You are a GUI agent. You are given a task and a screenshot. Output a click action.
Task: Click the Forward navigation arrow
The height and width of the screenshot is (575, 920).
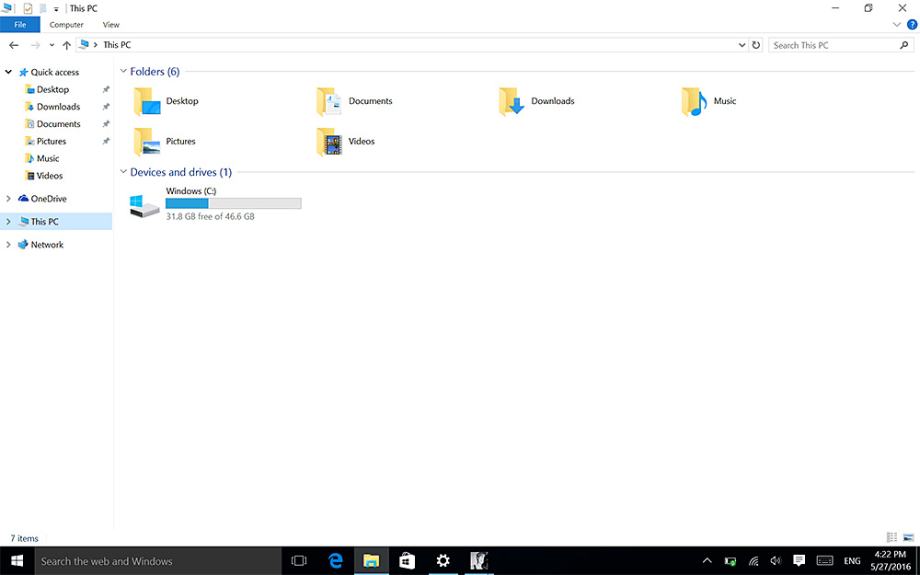click(x=35, y=45)
